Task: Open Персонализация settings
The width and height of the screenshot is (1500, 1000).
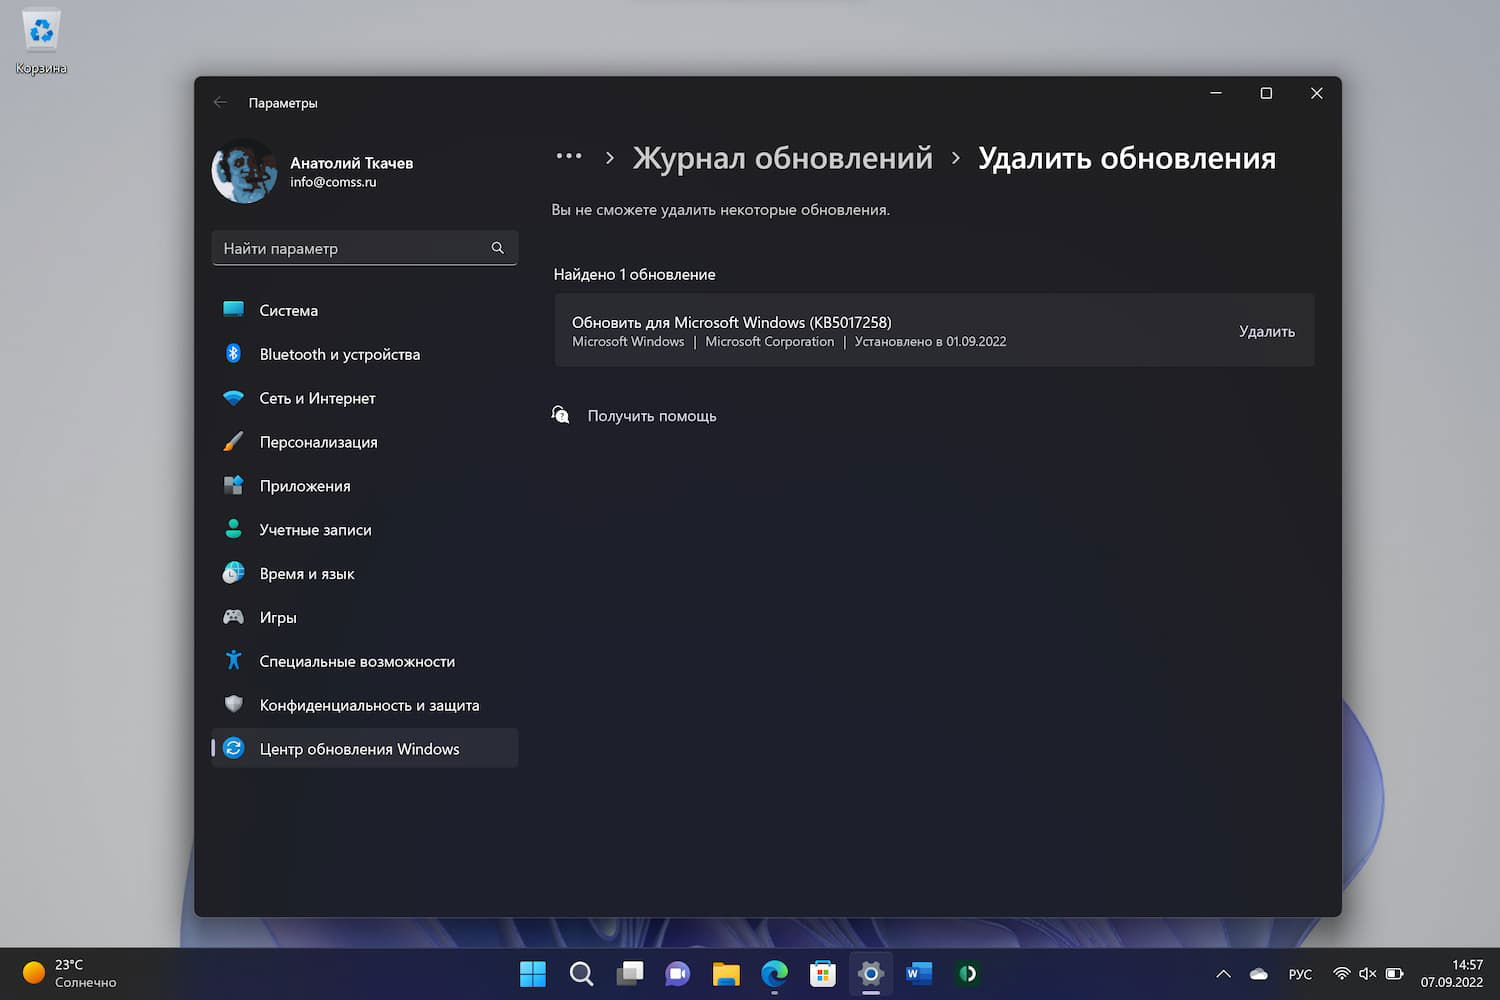Action: point(364,442)
